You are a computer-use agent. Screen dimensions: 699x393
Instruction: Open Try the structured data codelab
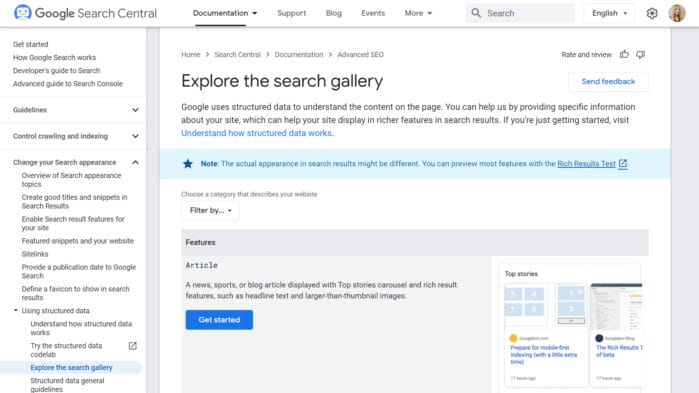[x=66, y=350]
